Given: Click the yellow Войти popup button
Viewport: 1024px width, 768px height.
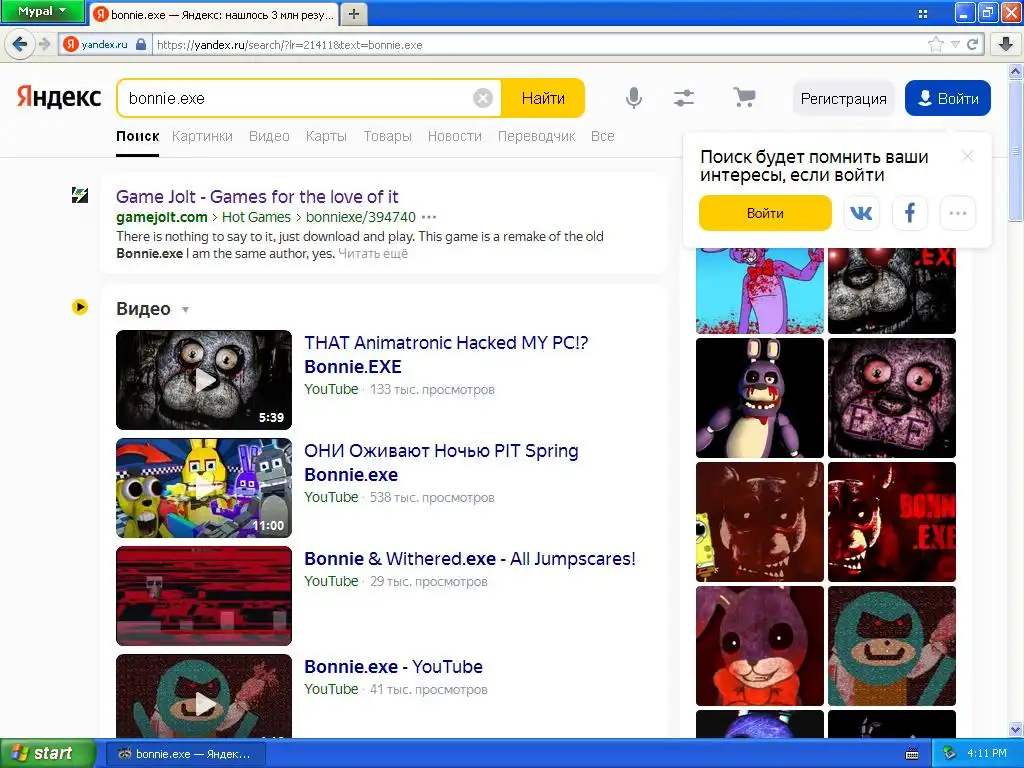Looking at the screenshot, I should [x=765, y=213].
